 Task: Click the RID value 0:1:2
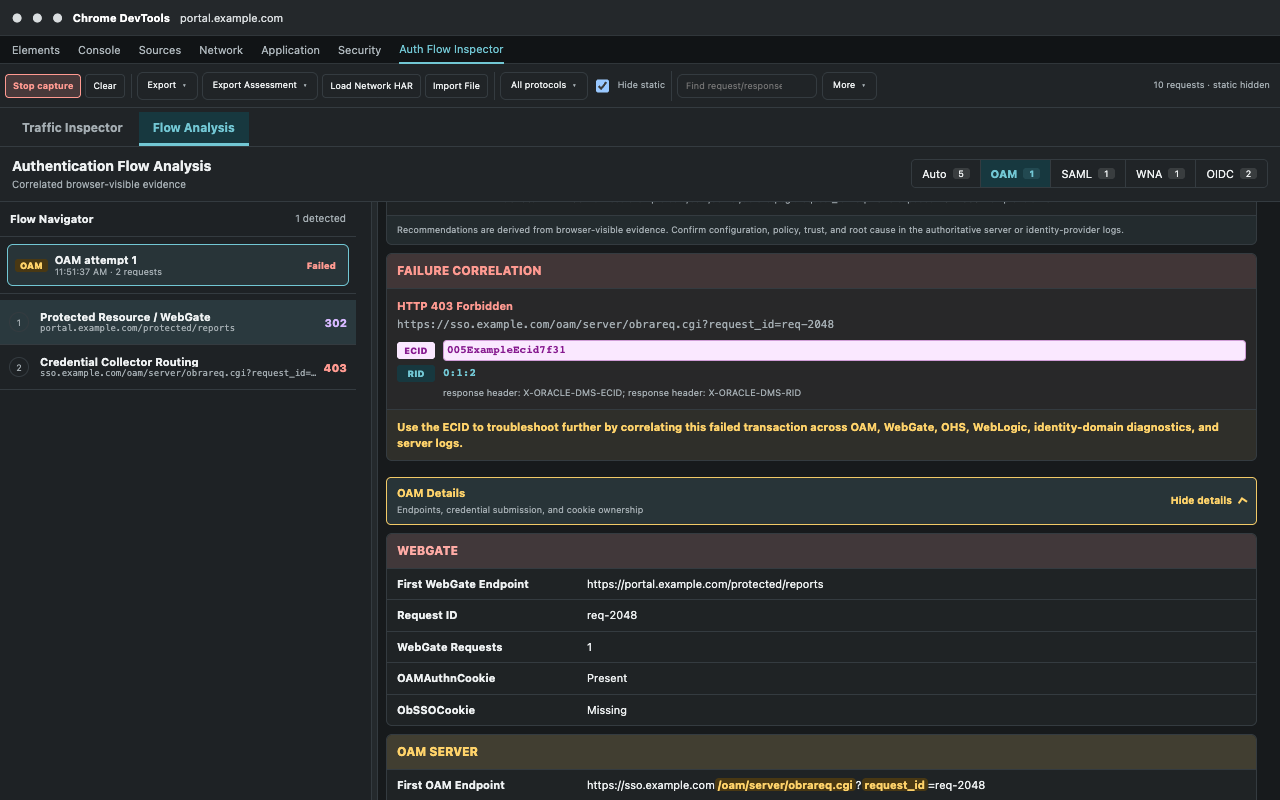tap(460, 373)
